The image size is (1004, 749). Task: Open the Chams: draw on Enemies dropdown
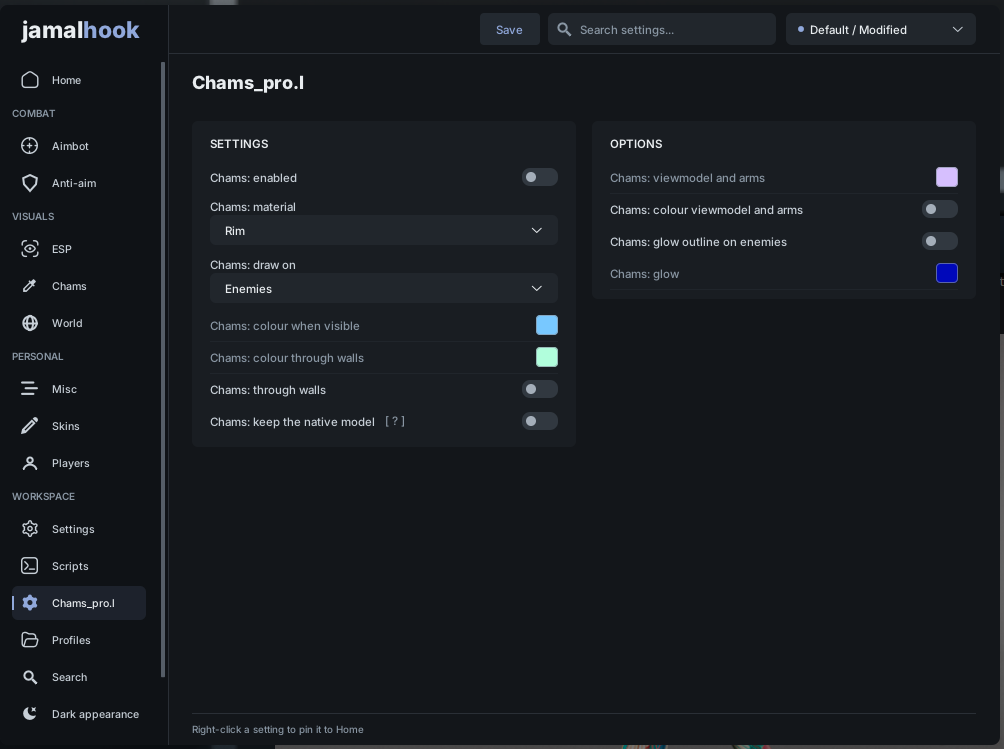[x=384, y=289]
